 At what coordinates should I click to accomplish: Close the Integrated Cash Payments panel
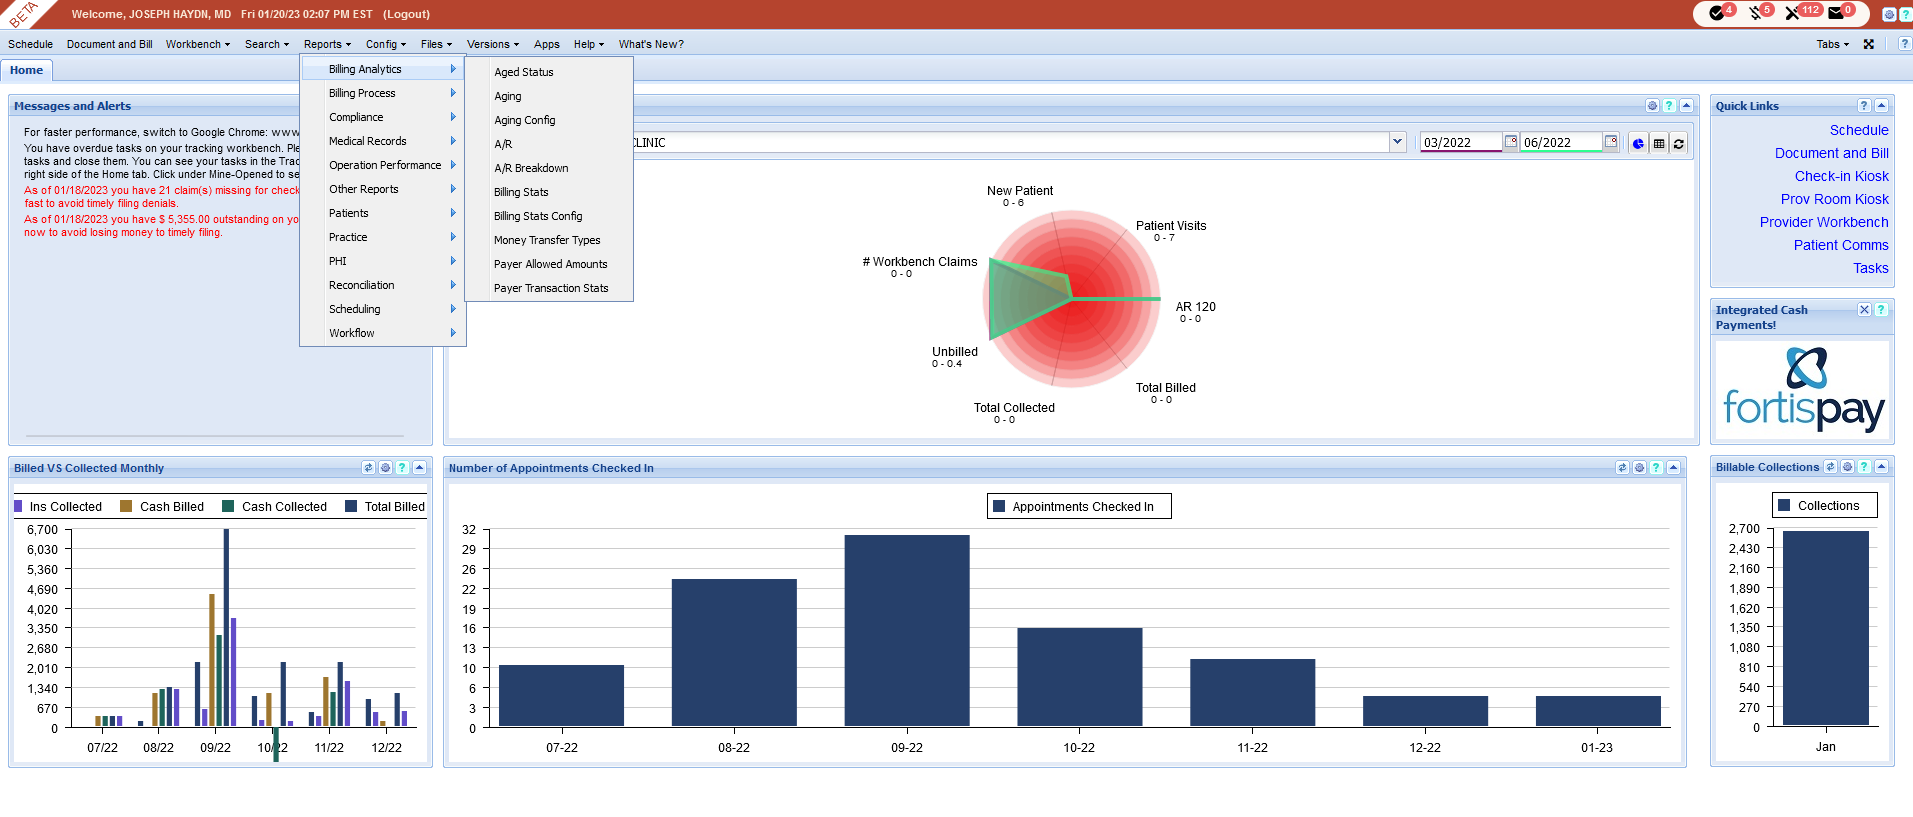[x=1864, y=310]
